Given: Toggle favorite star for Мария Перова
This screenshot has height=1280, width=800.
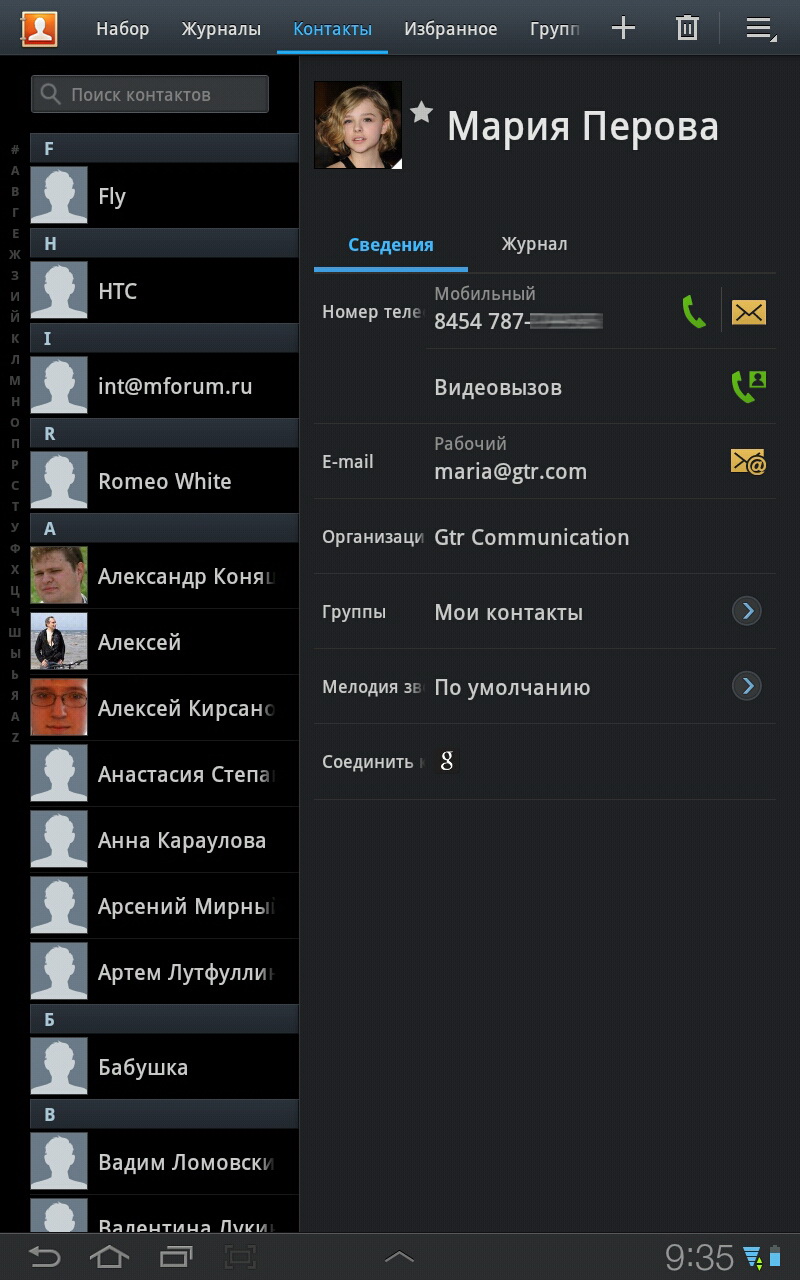Looking at the screenshot, I should point(422,112).
